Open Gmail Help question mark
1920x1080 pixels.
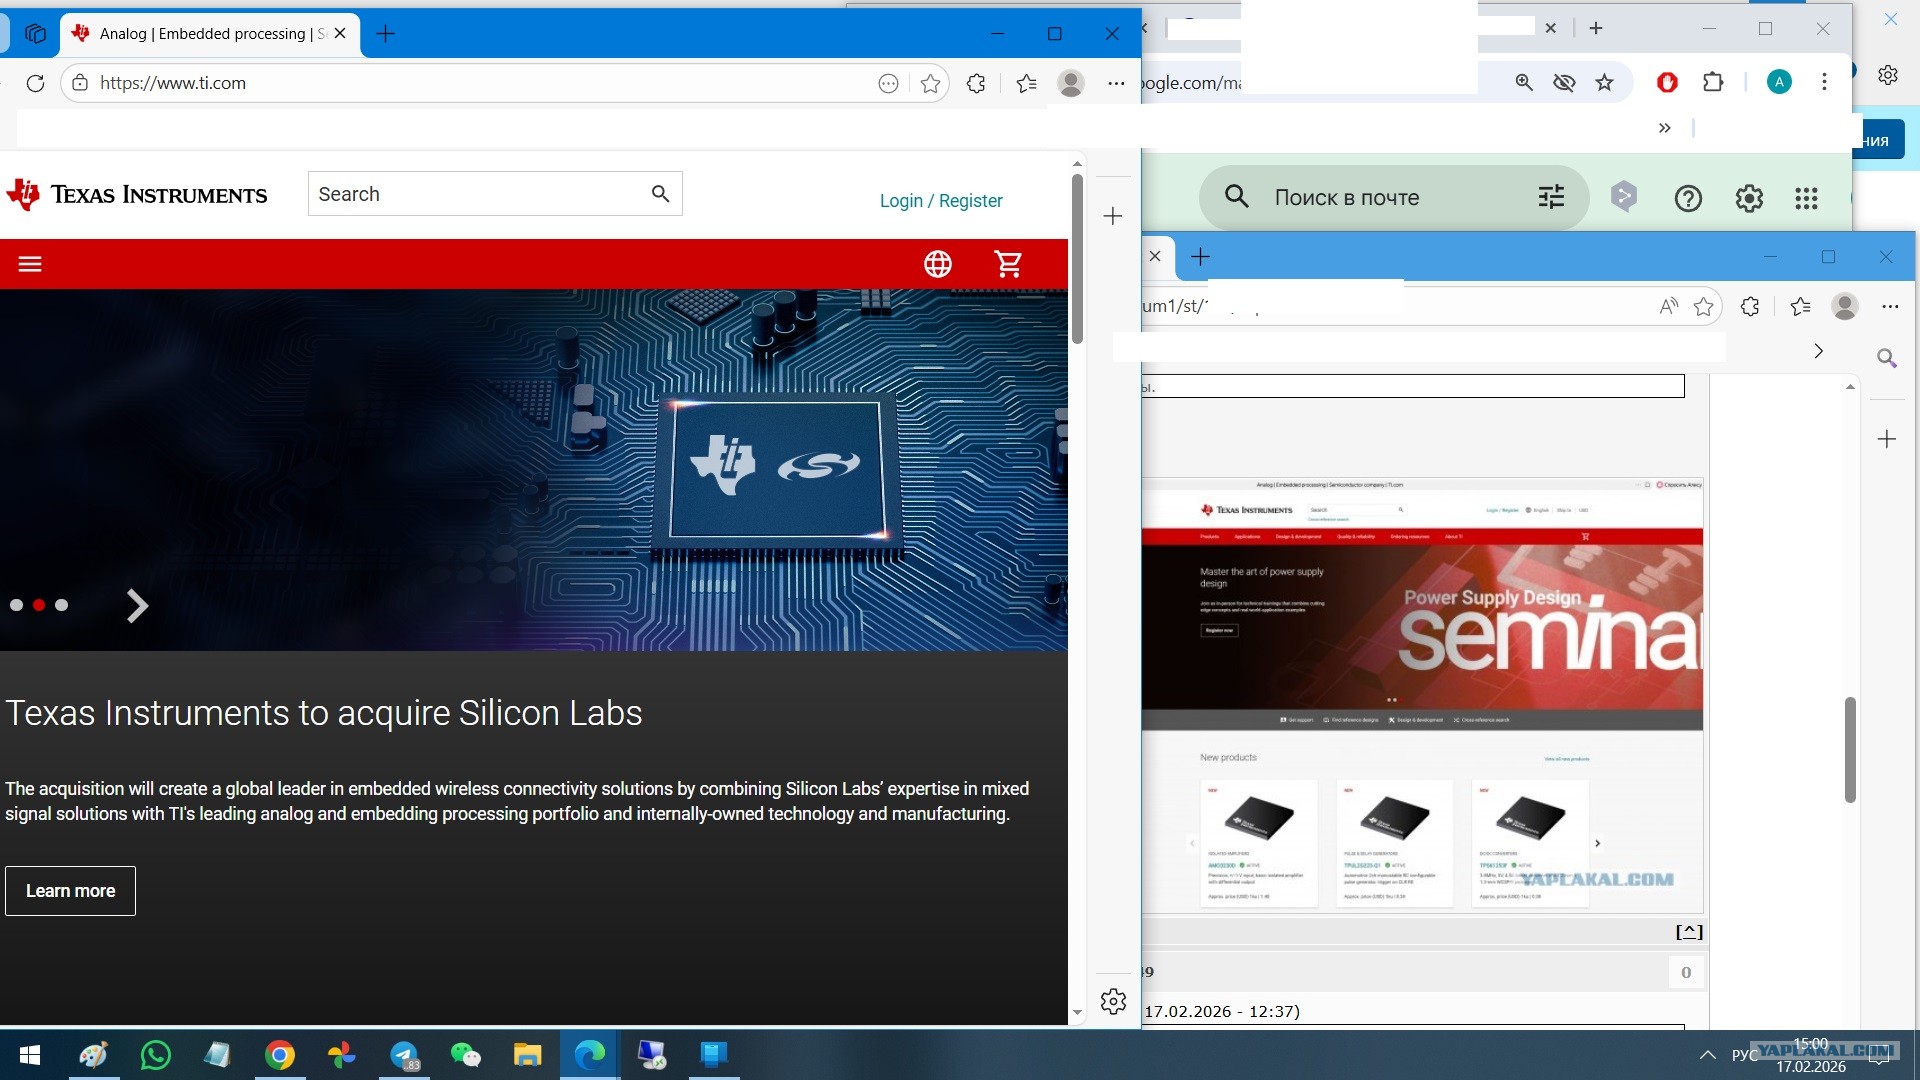tap(1688, 198)
